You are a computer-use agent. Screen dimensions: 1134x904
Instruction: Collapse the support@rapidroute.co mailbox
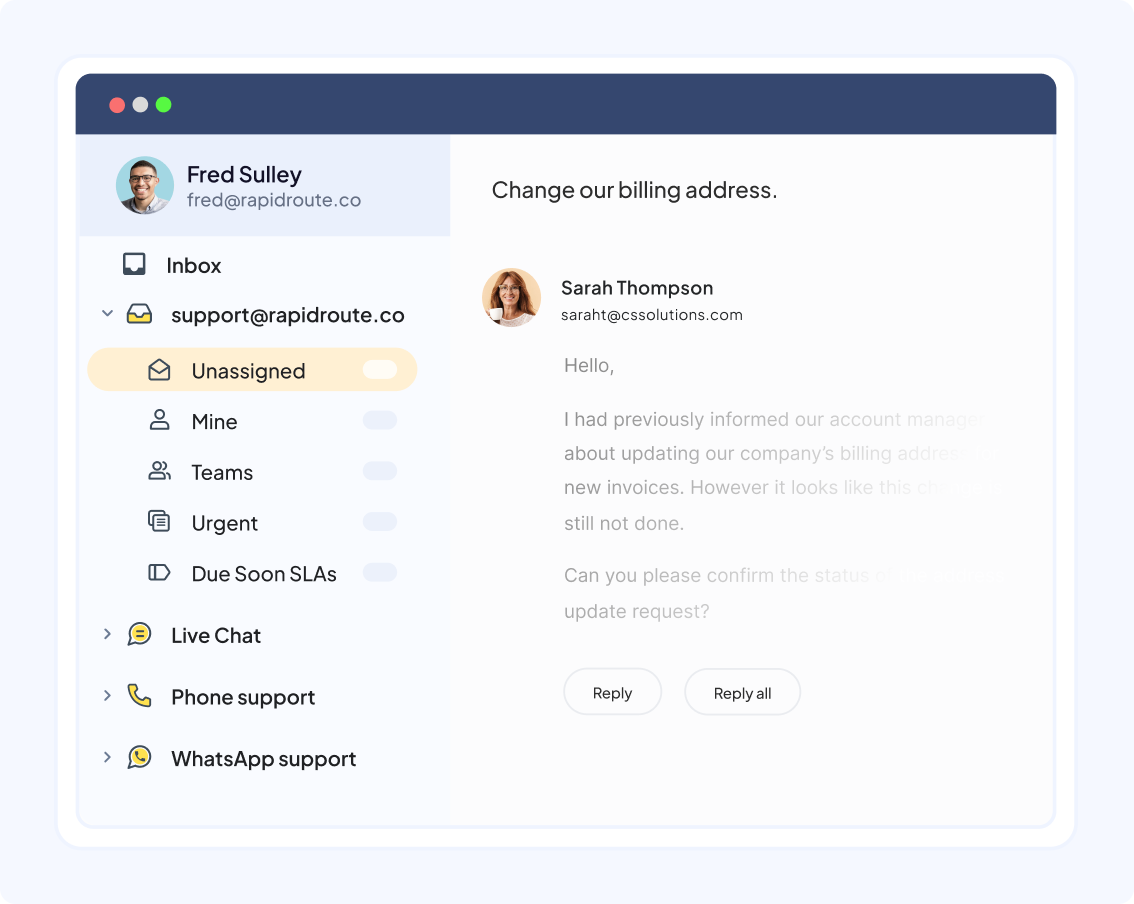coord(107,313)
